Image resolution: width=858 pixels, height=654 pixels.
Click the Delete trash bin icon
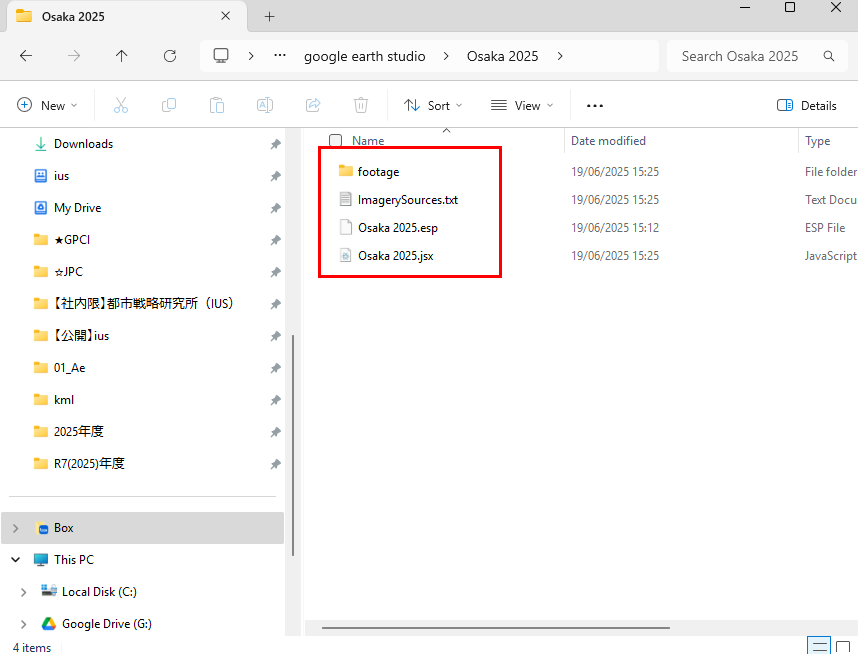361,105
